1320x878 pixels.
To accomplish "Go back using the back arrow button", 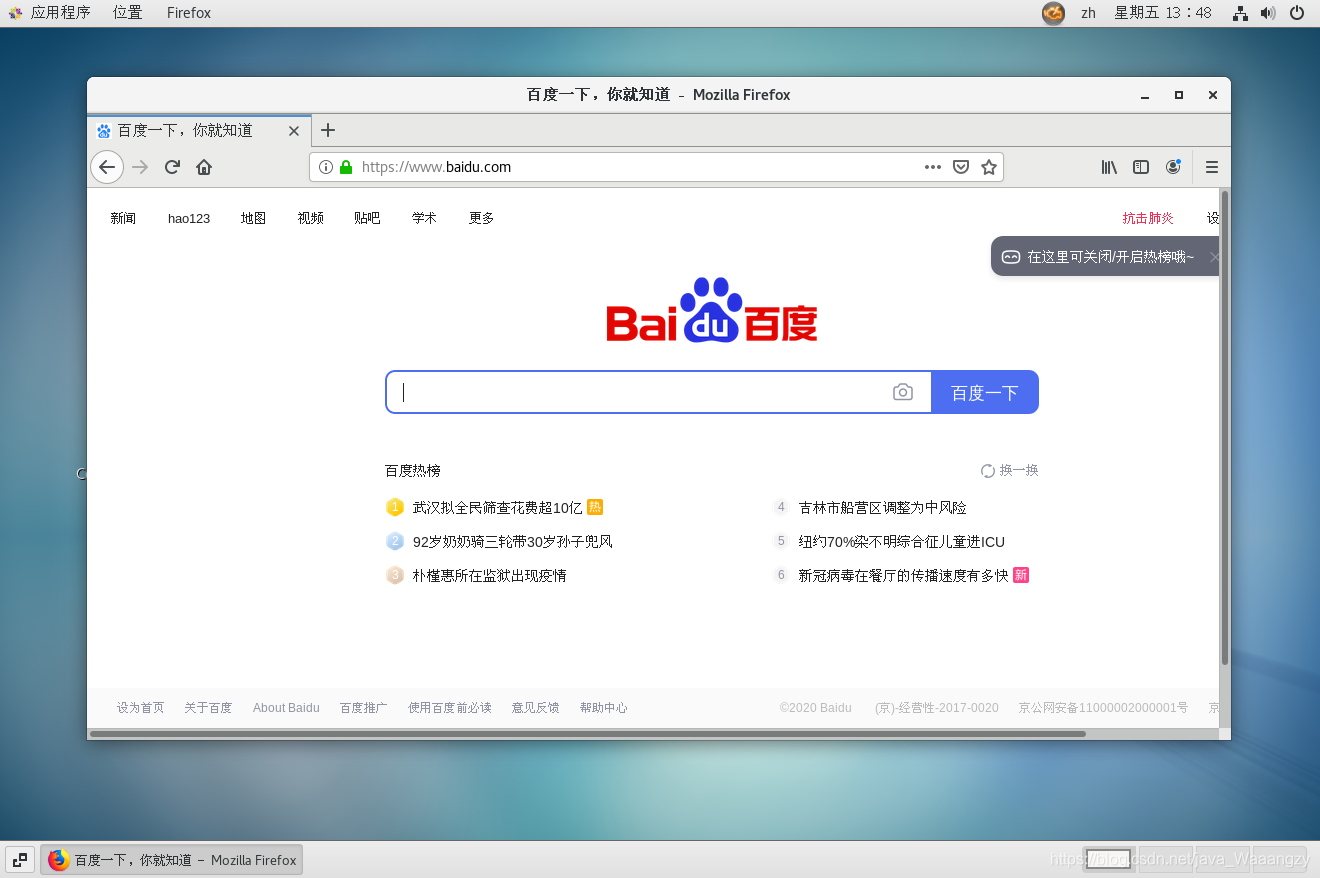I will coord(107,167).
